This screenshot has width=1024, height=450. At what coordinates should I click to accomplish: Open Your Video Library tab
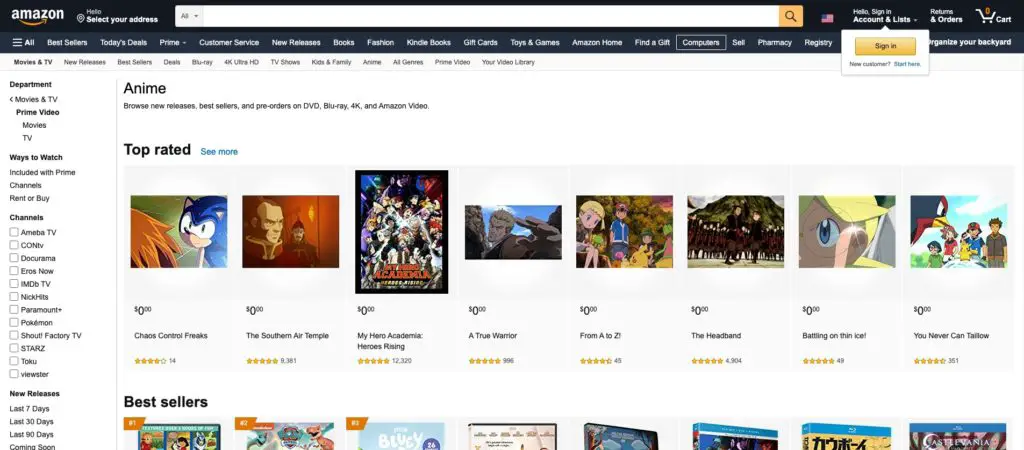tap(508, 62)
